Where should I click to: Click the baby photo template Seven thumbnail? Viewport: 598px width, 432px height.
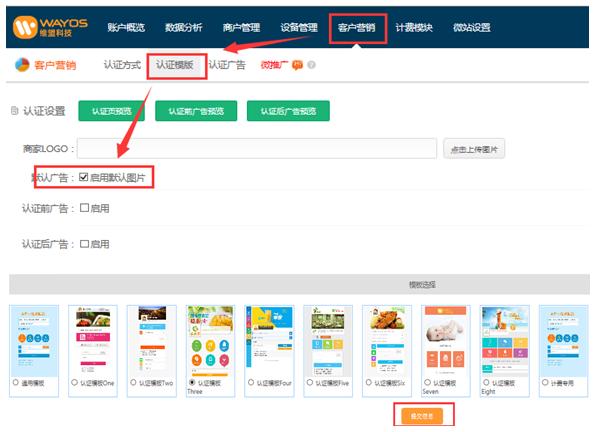446,341
